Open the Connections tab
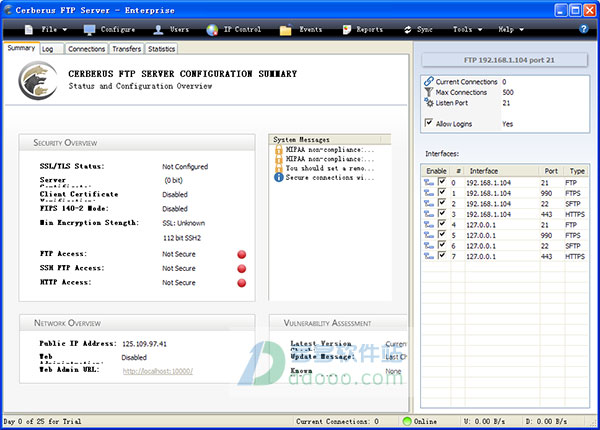Screen dimensions: 600x430 86,49
